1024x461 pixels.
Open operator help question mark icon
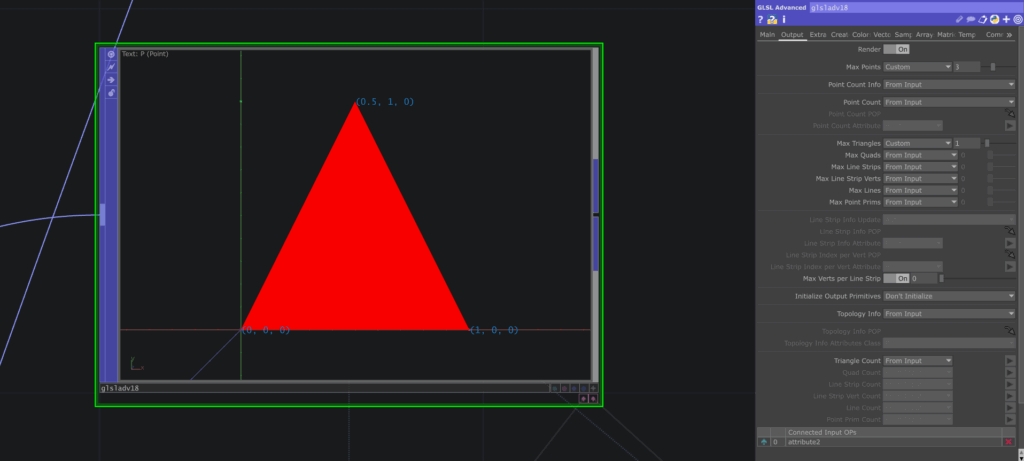761,19
